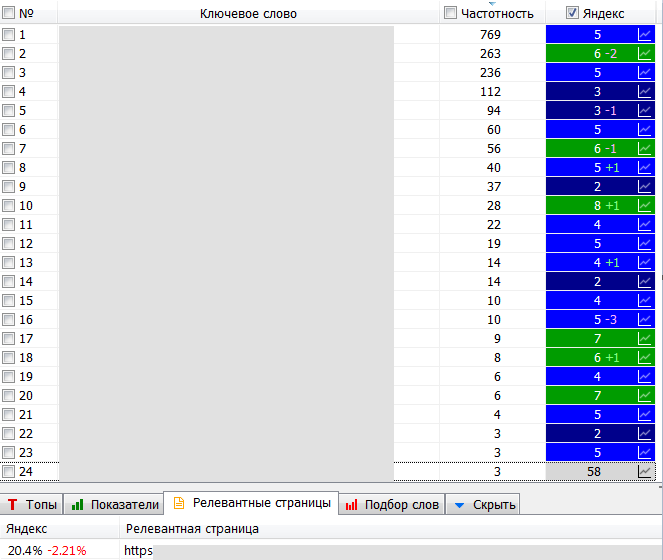Select the Яндекс position cell '5 -3'
Screen dimensions: 663x560
pyautogui.click(x=600, y=320)
